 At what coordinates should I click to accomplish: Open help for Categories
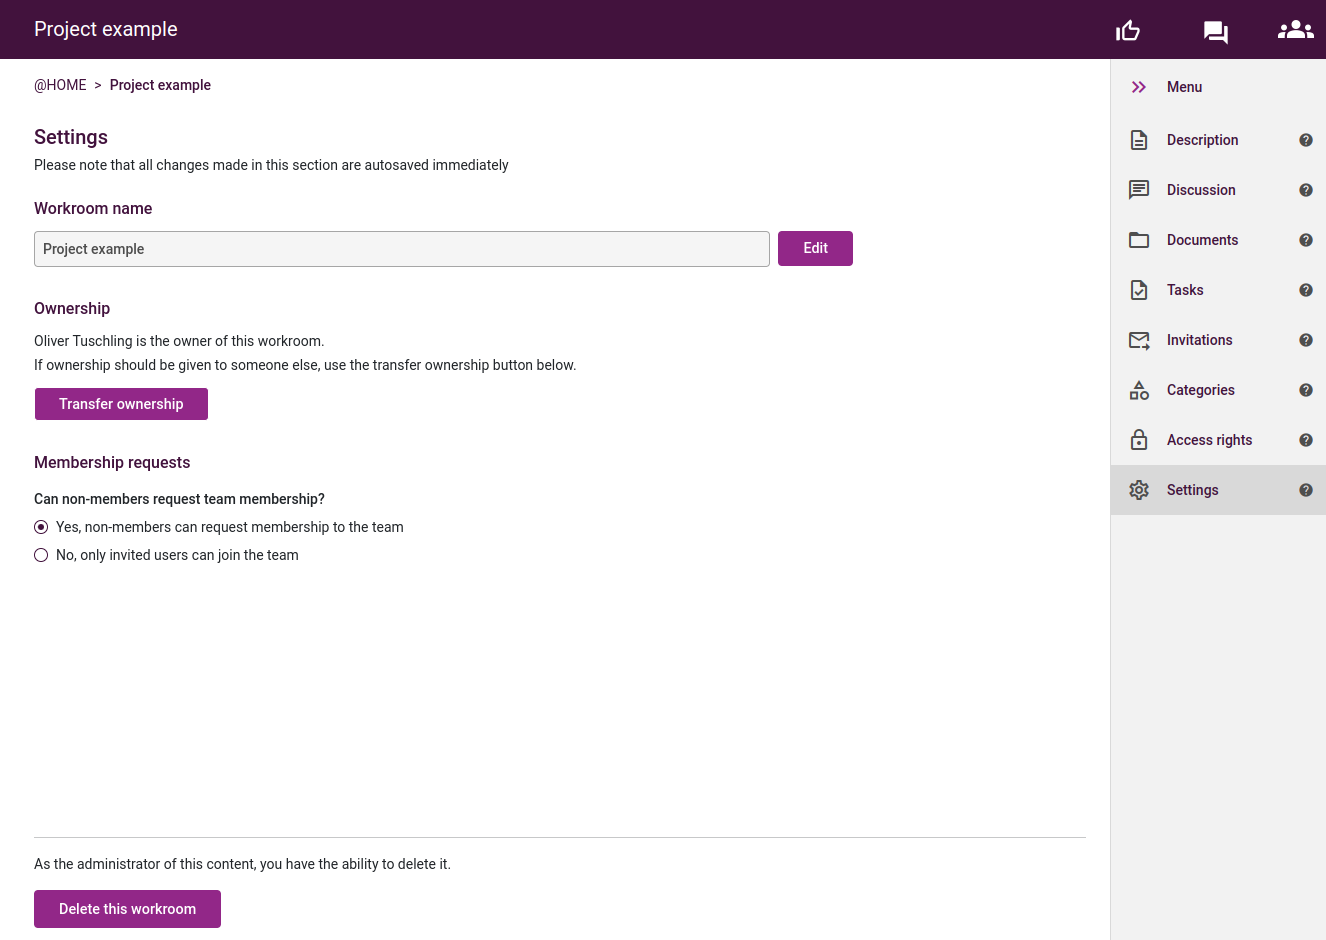click(x=1306, y=390)
